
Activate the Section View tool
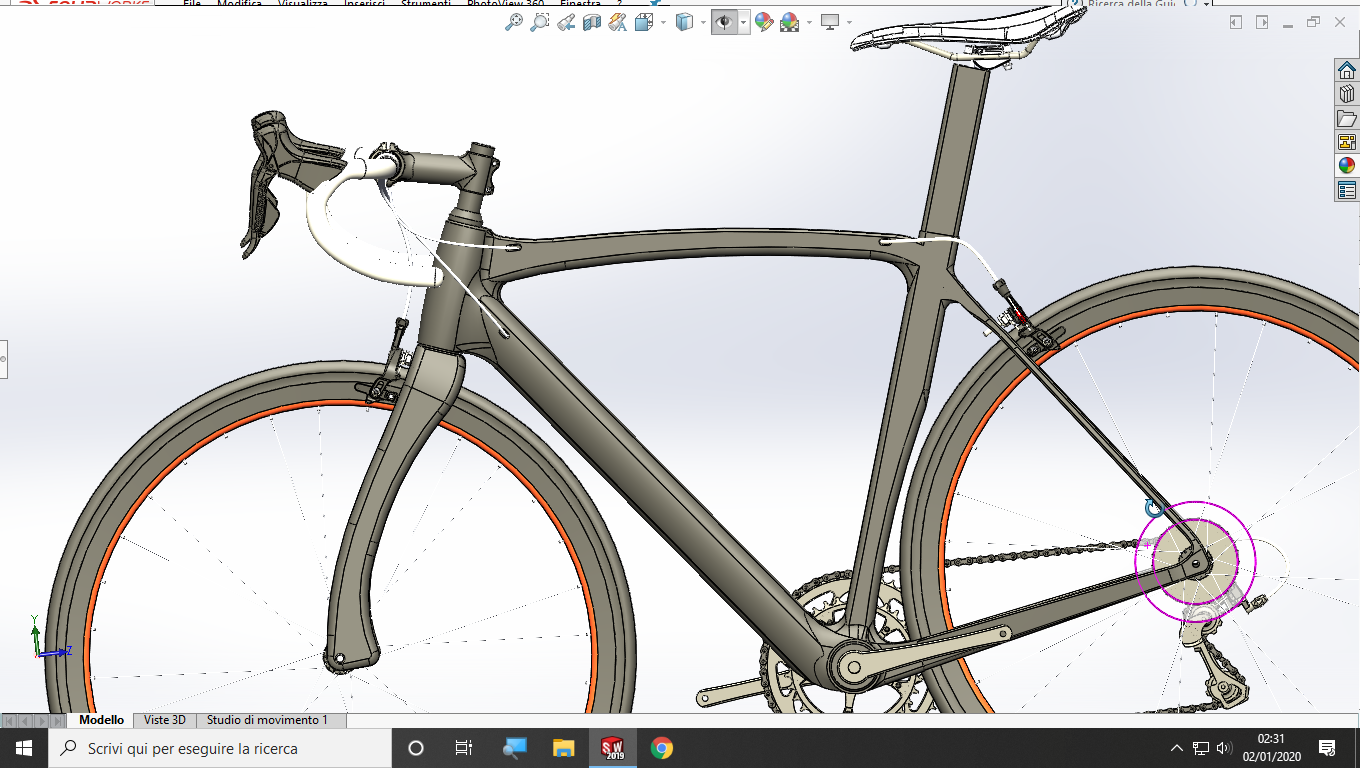click(x=592, y=22)
